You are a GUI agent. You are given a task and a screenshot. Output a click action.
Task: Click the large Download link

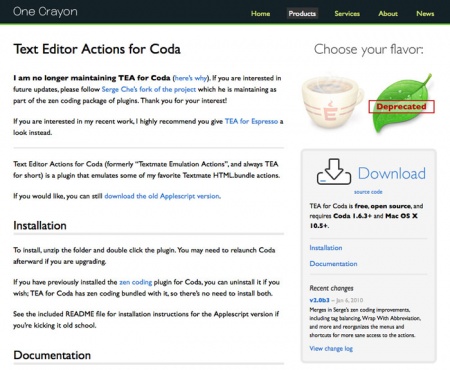tap(391, 174)
